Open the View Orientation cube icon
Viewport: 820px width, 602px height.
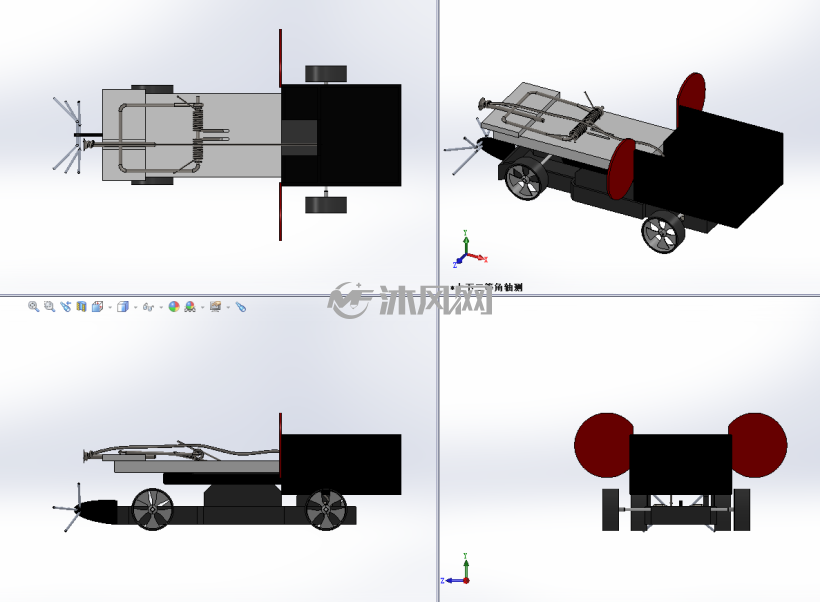[x=97, y=307]
